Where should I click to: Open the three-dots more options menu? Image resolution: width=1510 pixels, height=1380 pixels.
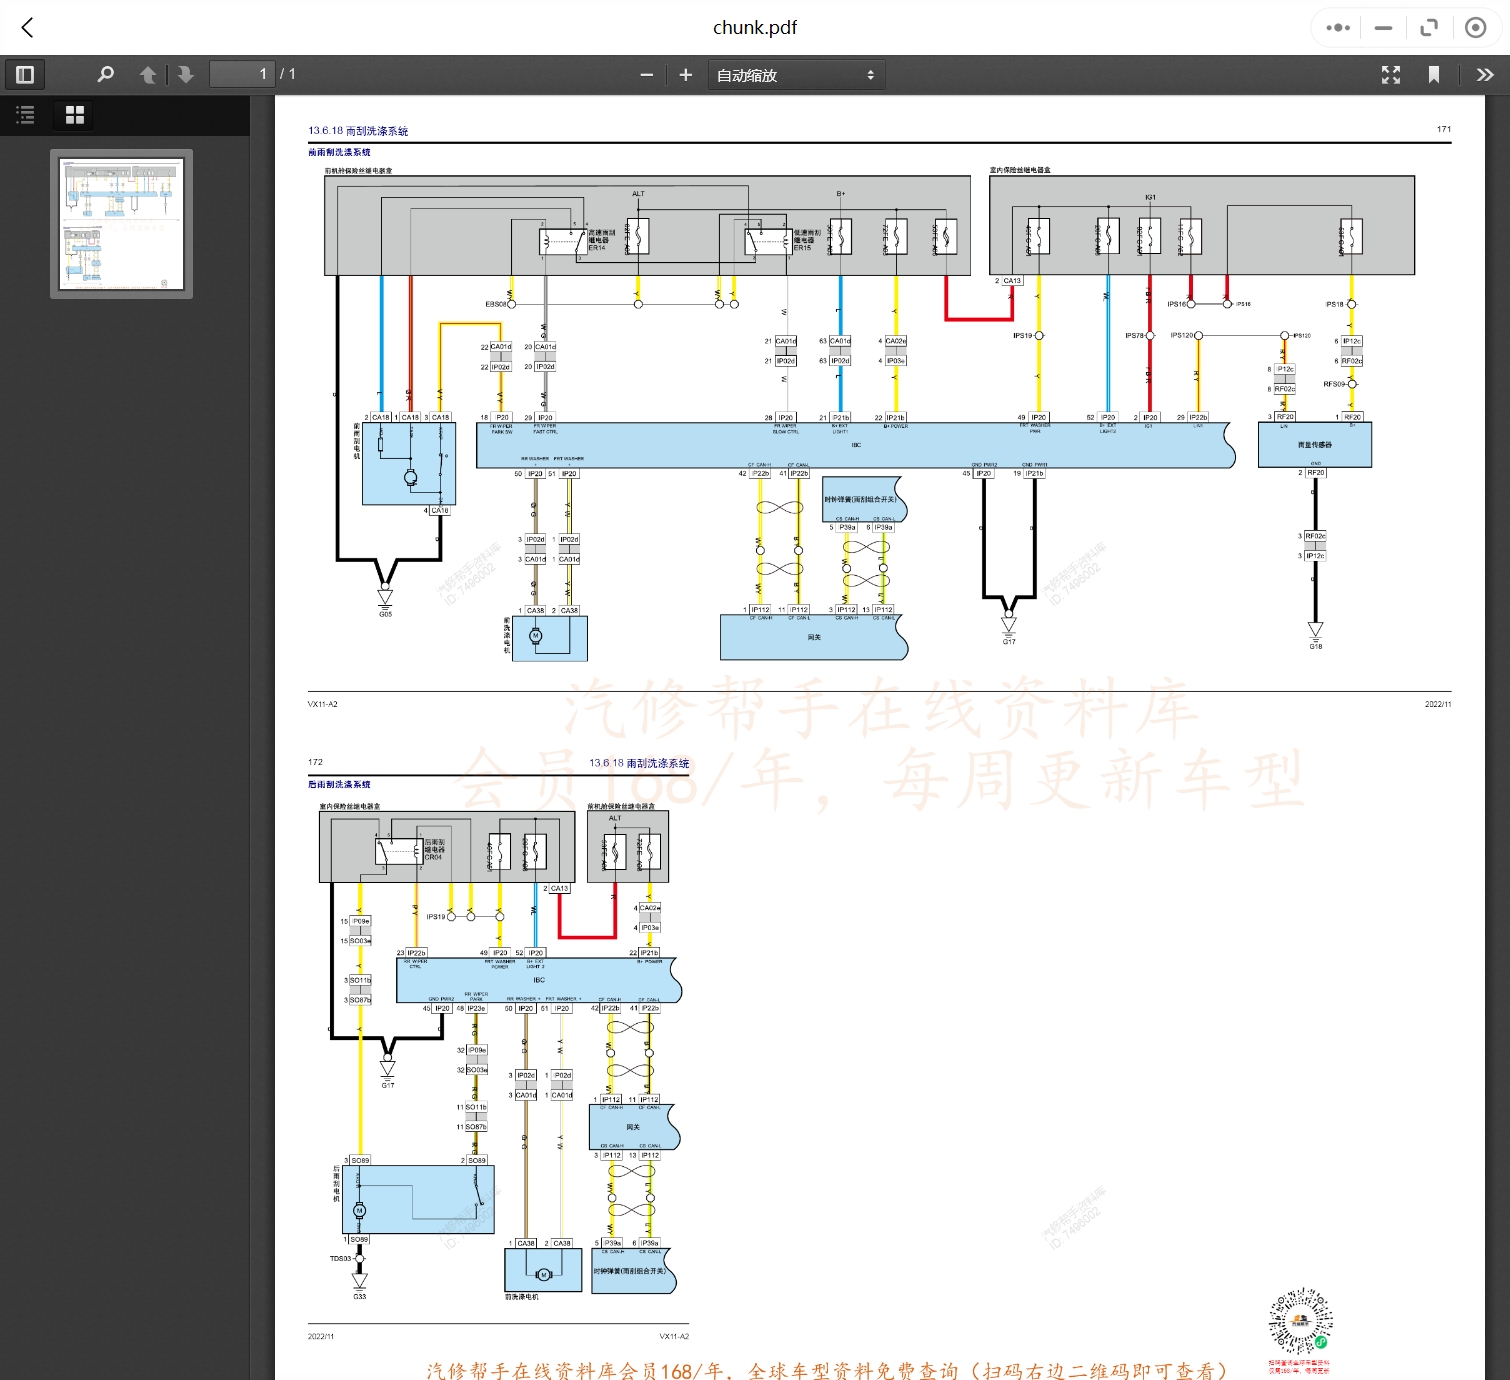pyautogui.click(x=1337, y=28)
